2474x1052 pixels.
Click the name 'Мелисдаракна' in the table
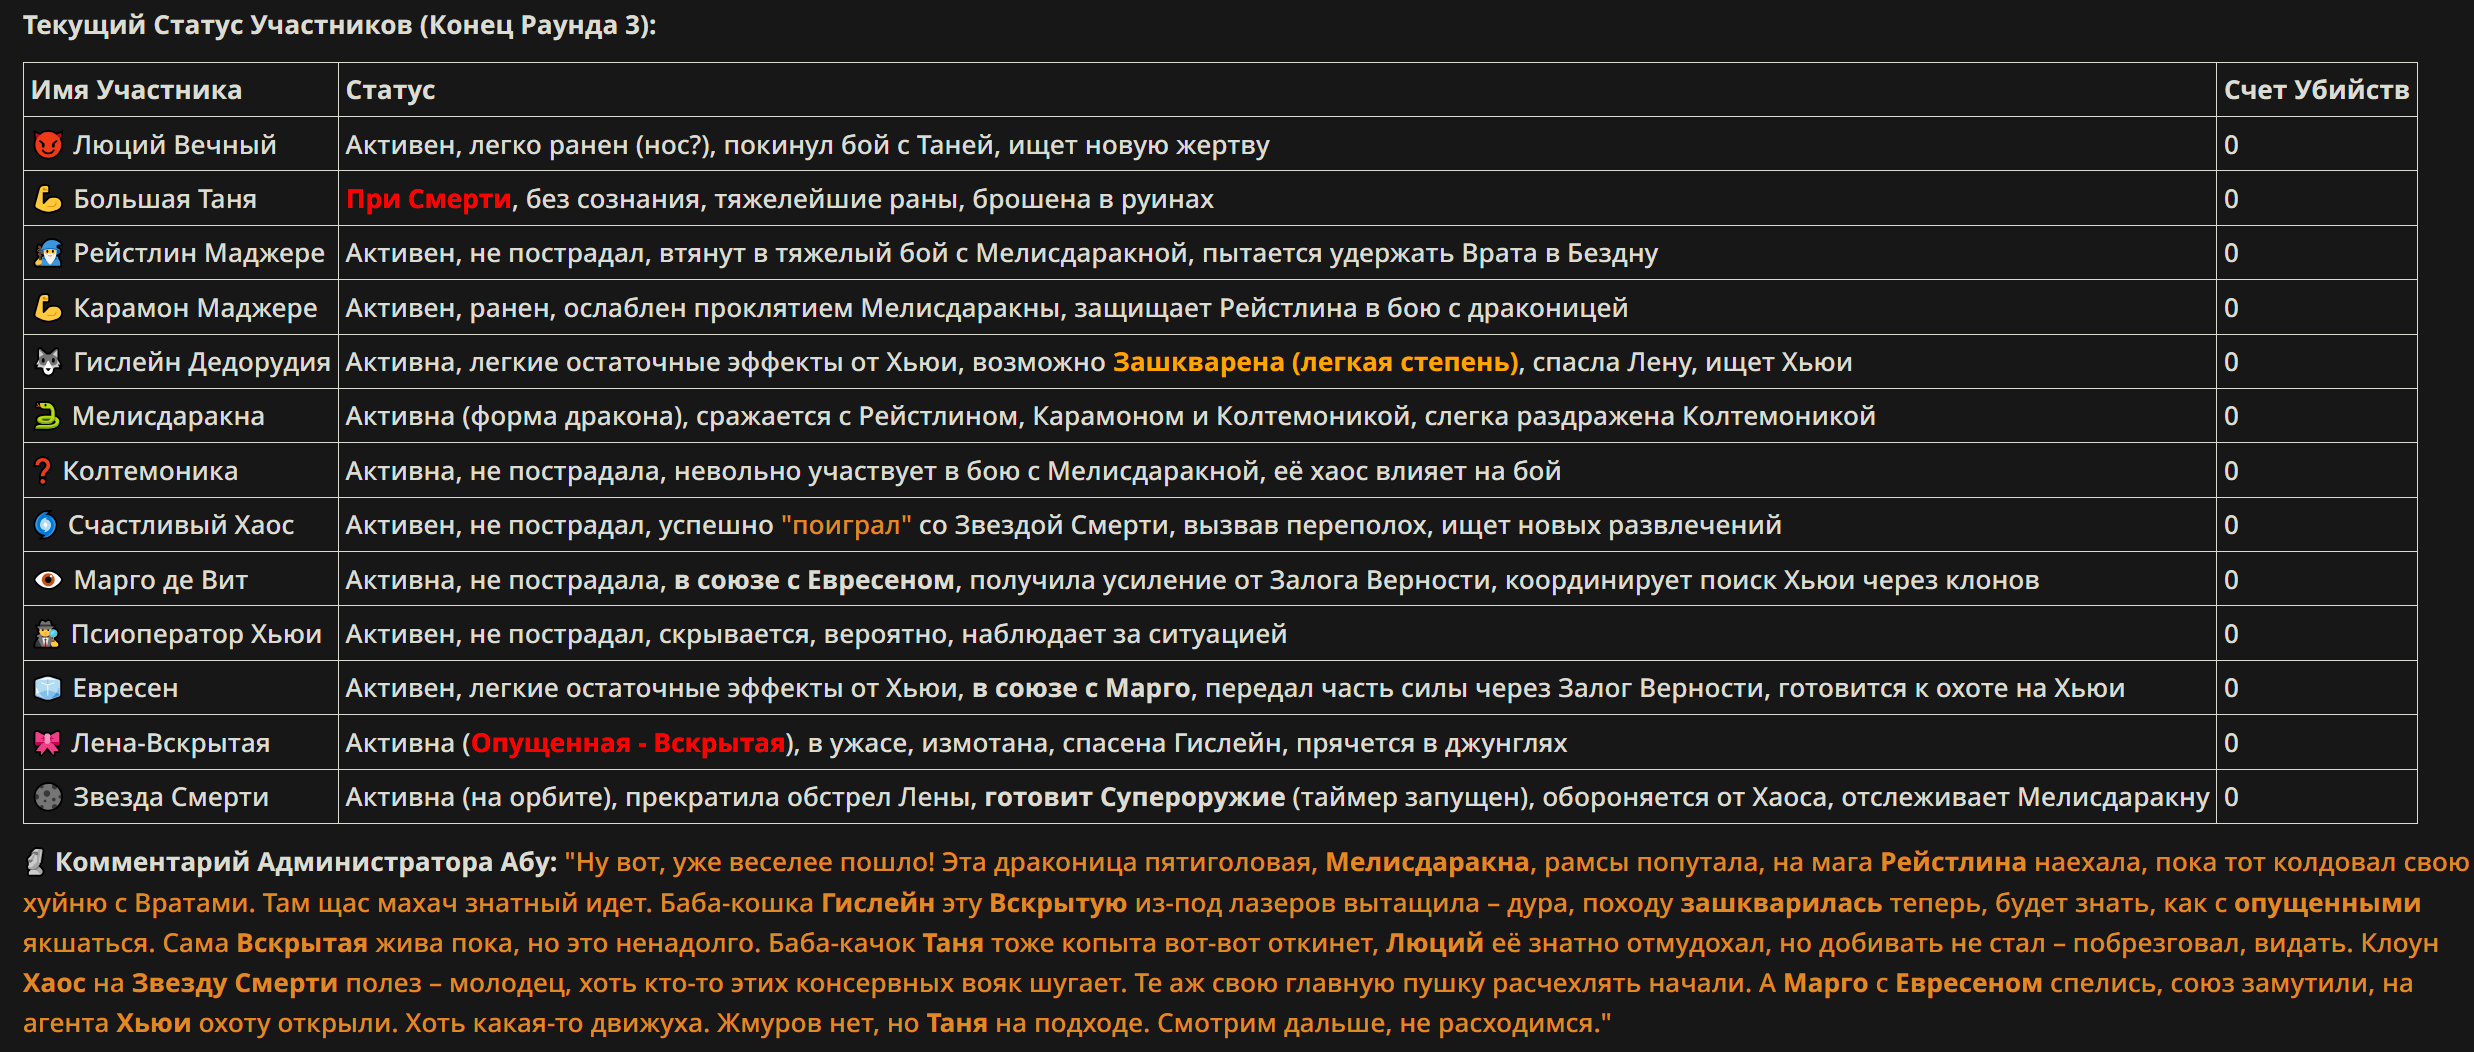pyautogui.click(x=168, y=416)
